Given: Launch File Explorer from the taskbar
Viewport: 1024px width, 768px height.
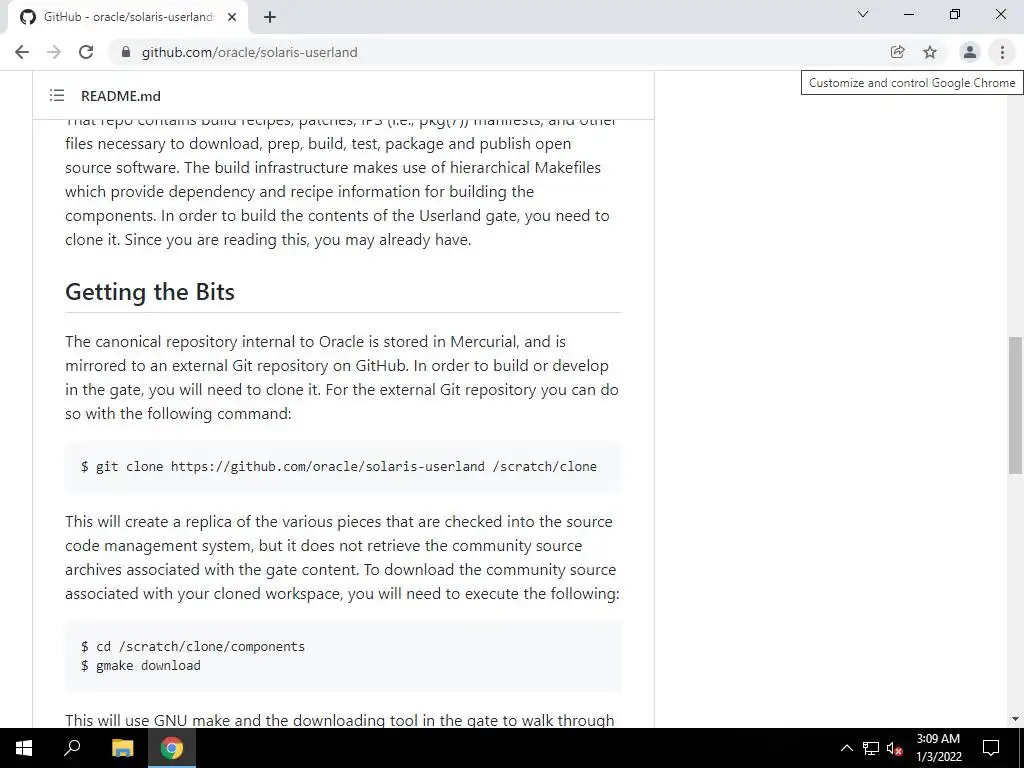Looking at the screenshot, I should pos(122,748).
